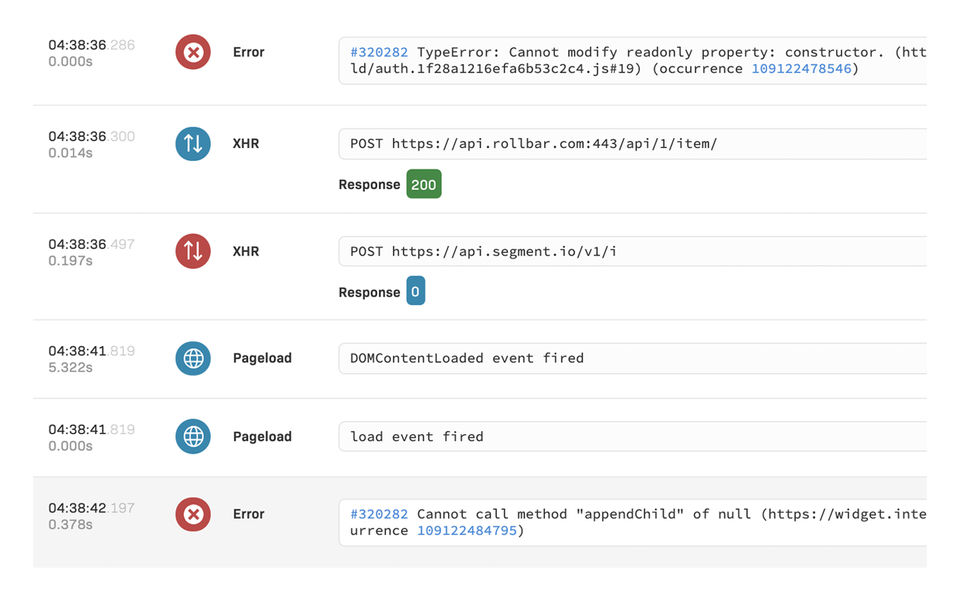The height and width of the screenshot is (602, 960).
Task: Click the Pageload label beside DOMContentLoaded event
Action: tap(262, 358)
